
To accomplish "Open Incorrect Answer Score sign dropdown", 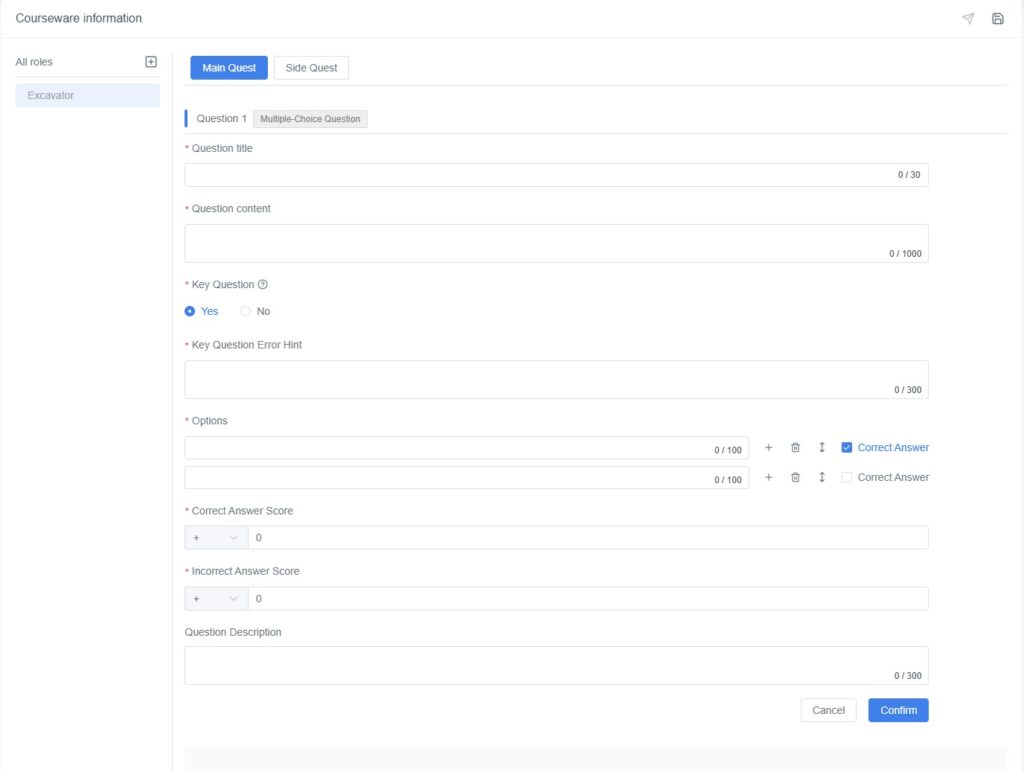I will tap(216, 599).
